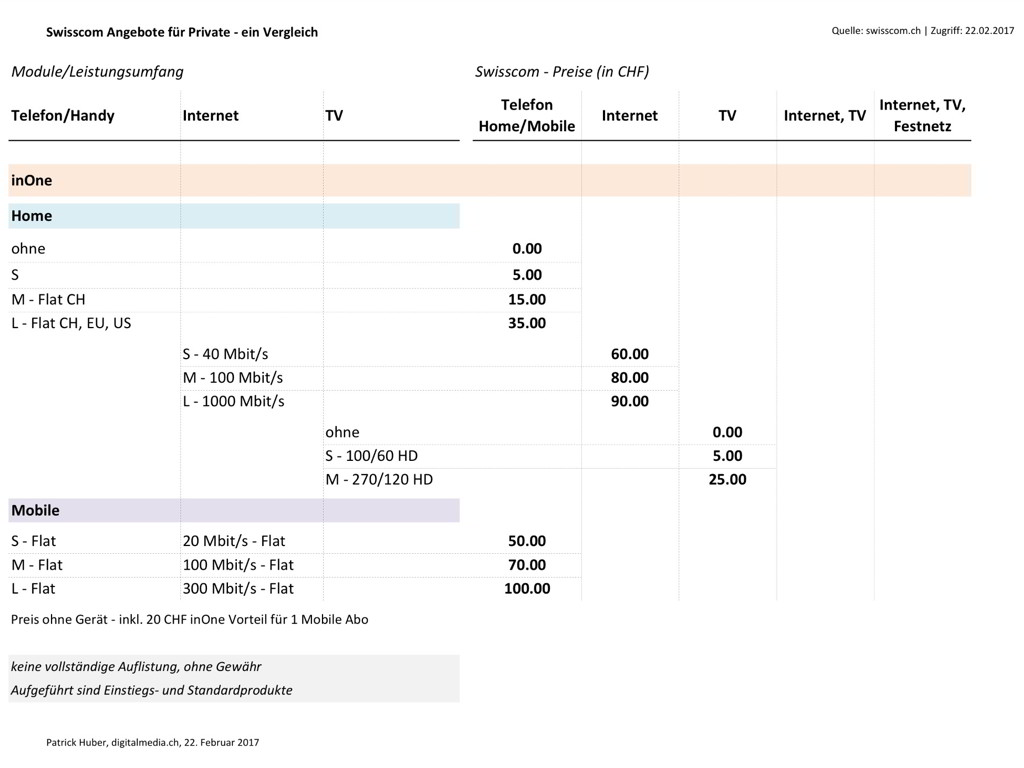This screenshot has height=768, width=1024.
Task: Click the price '100.00'
Action: (x=527, y=588)
